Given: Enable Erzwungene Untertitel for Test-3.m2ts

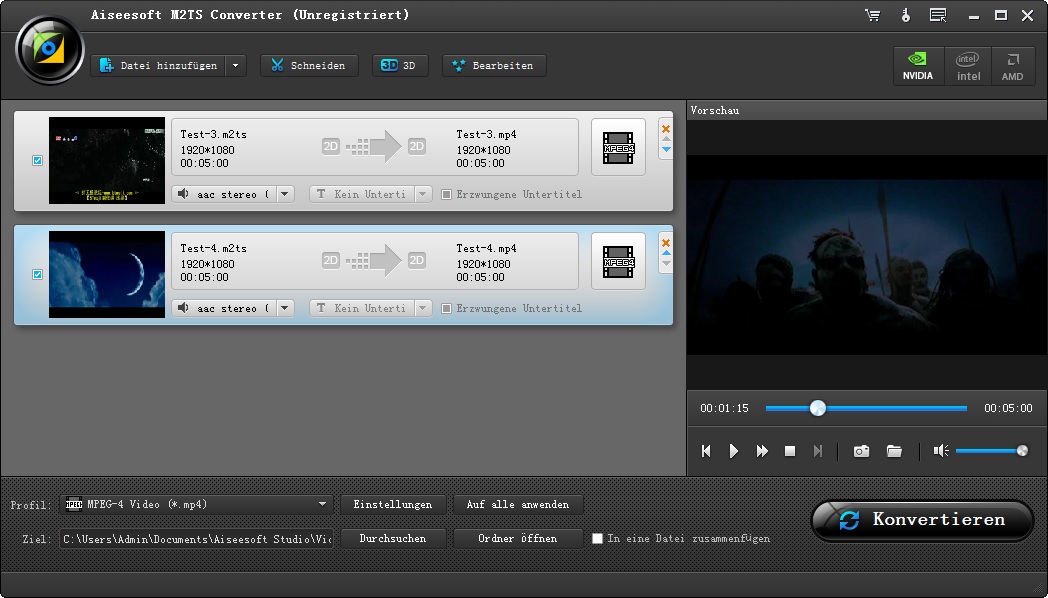Looking at the screenshot, I should click(x=446, y=194).
